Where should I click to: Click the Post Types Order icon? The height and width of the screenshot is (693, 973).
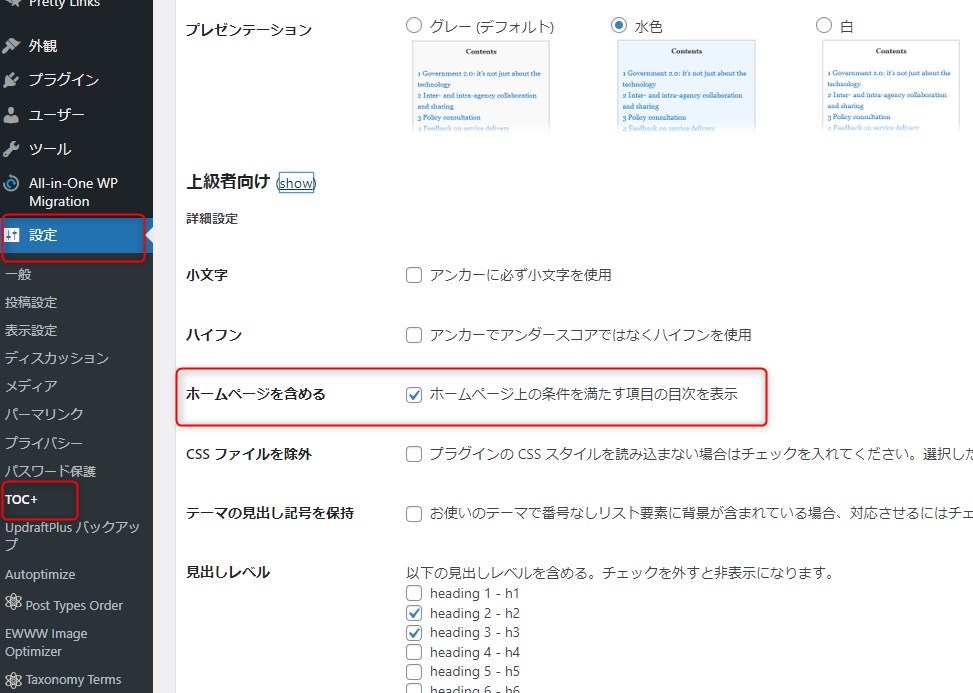(x=13, y=604)
